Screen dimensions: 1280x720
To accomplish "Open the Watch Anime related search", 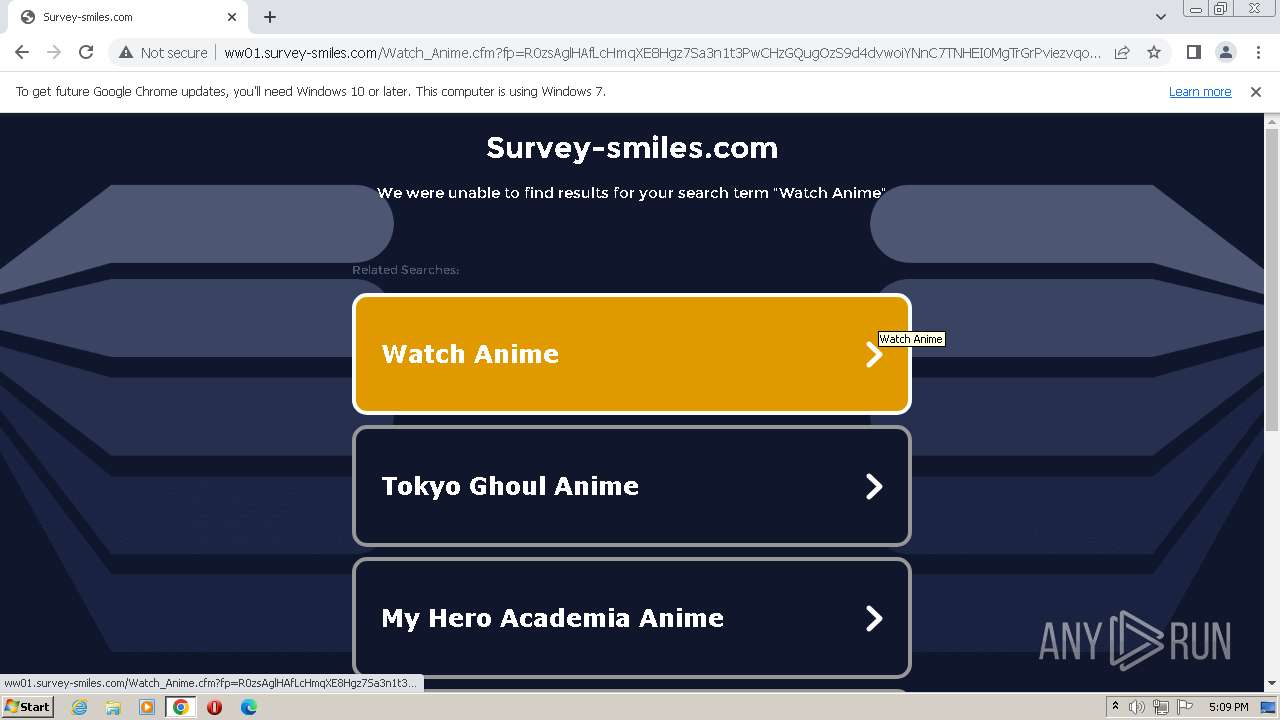I will pos(632,354).
